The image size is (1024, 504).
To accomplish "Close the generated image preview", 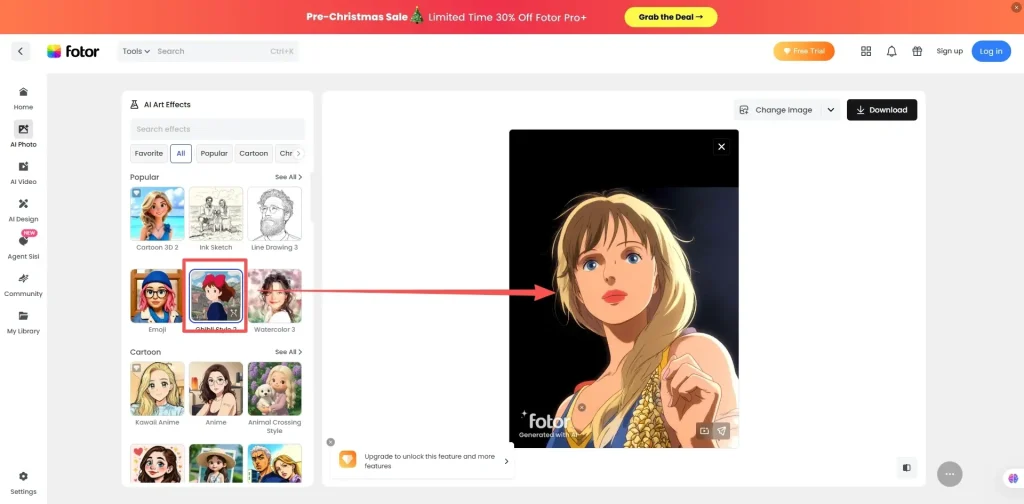I will (x=722, y=147).
